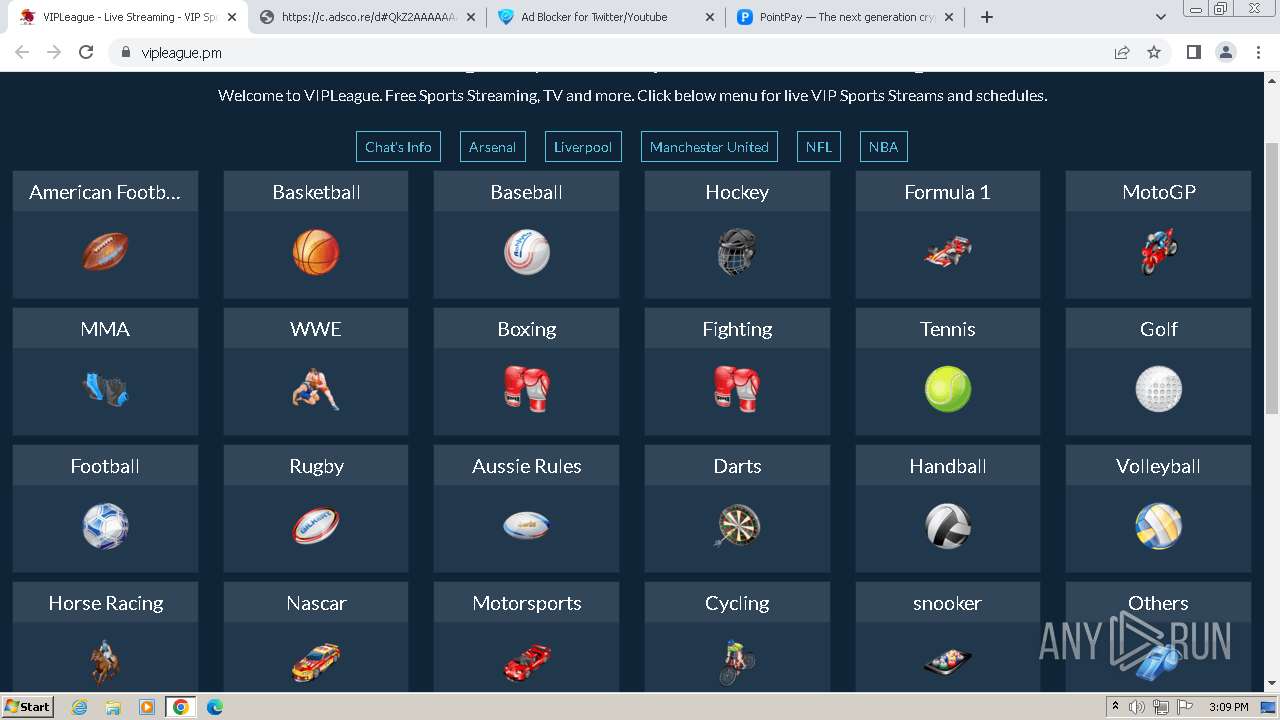Toggle the browser side panel
Screen dimensions: 1280x720
1193,53
